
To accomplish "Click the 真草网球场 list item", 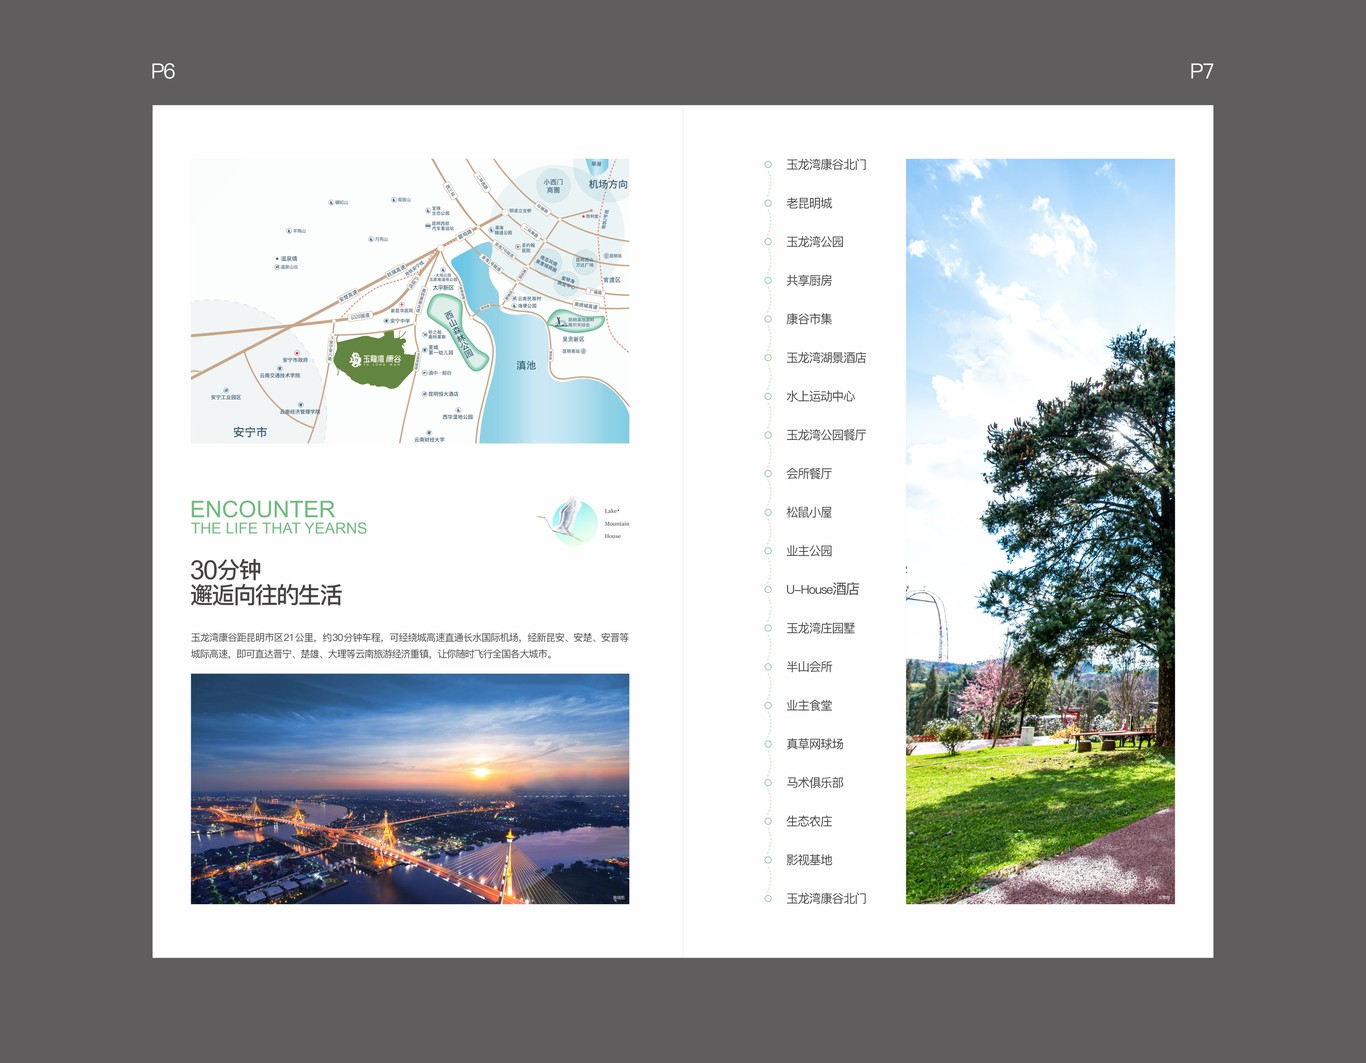I will coord(815,744).
